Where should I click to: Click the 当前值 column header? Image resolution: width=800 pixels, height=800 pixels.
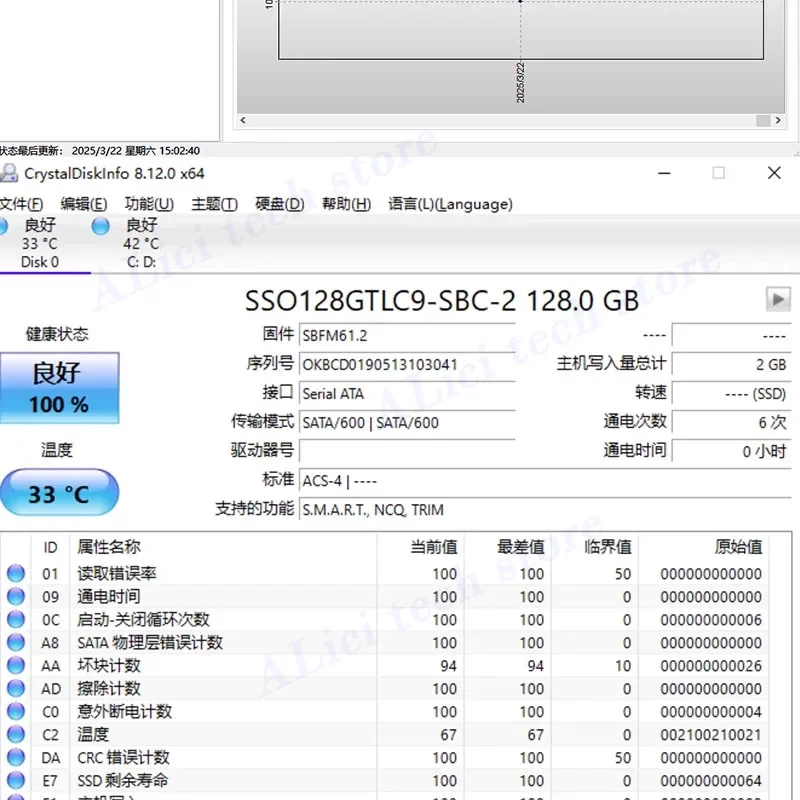[420, 547]
